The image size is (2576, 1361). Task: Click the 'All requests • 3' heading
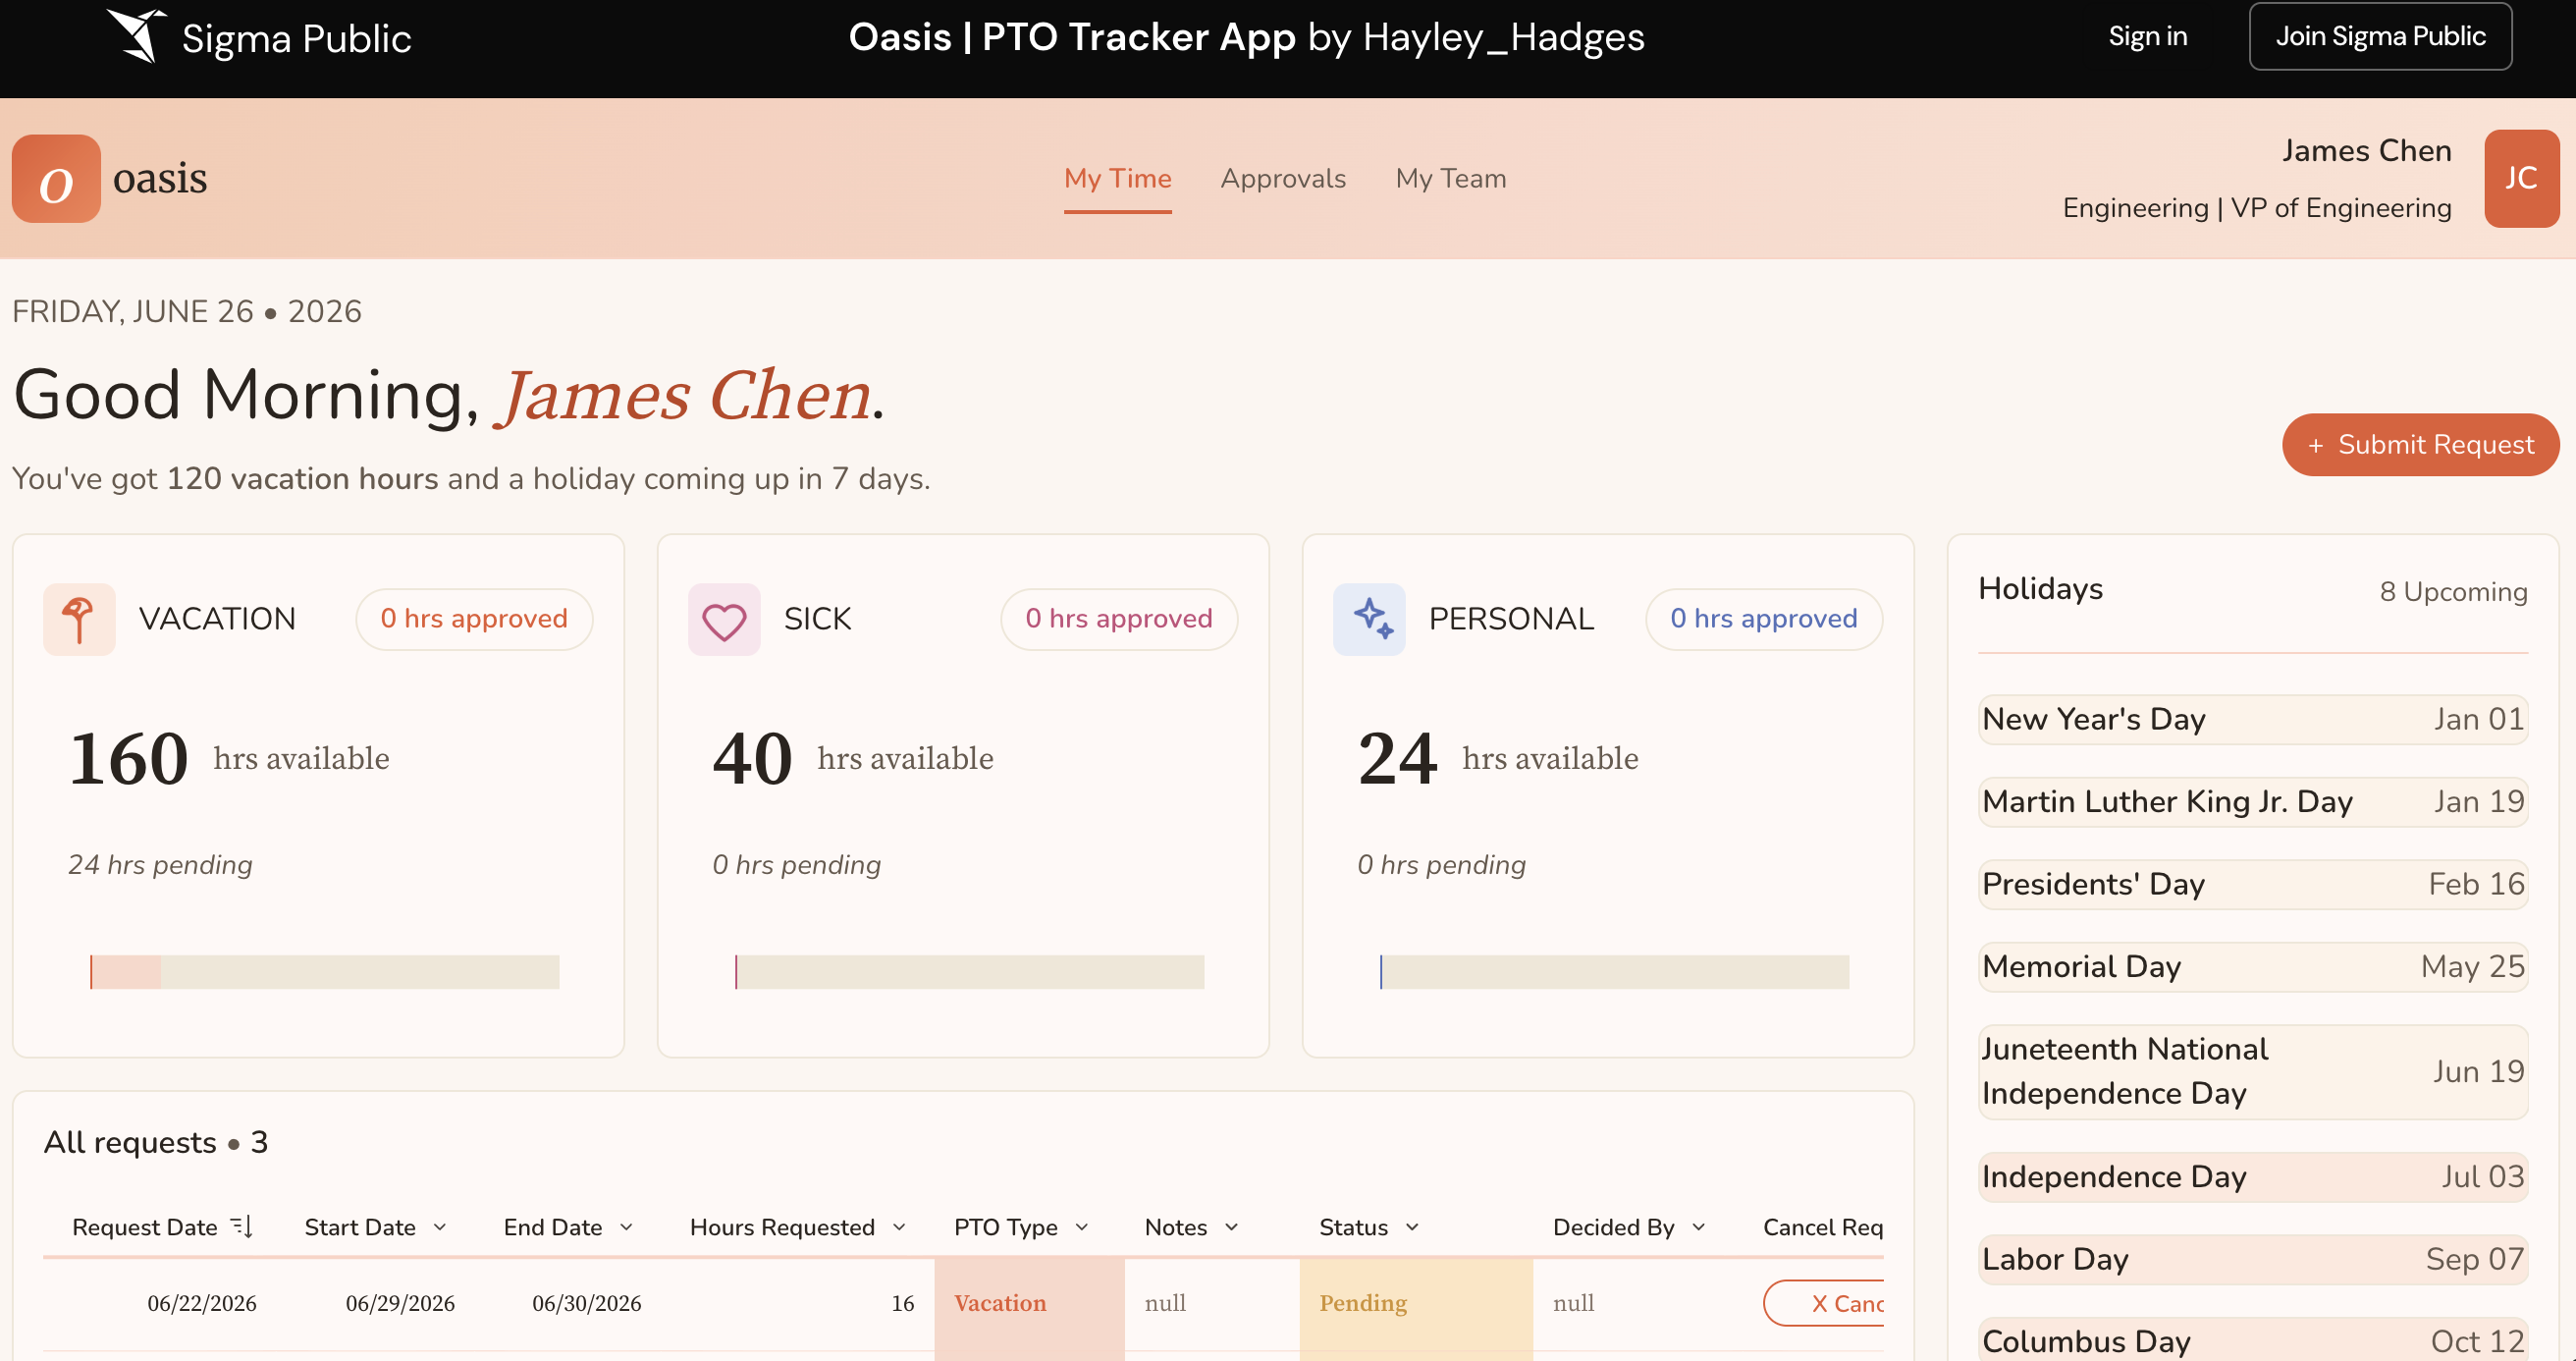click(x=156, y=1142)
